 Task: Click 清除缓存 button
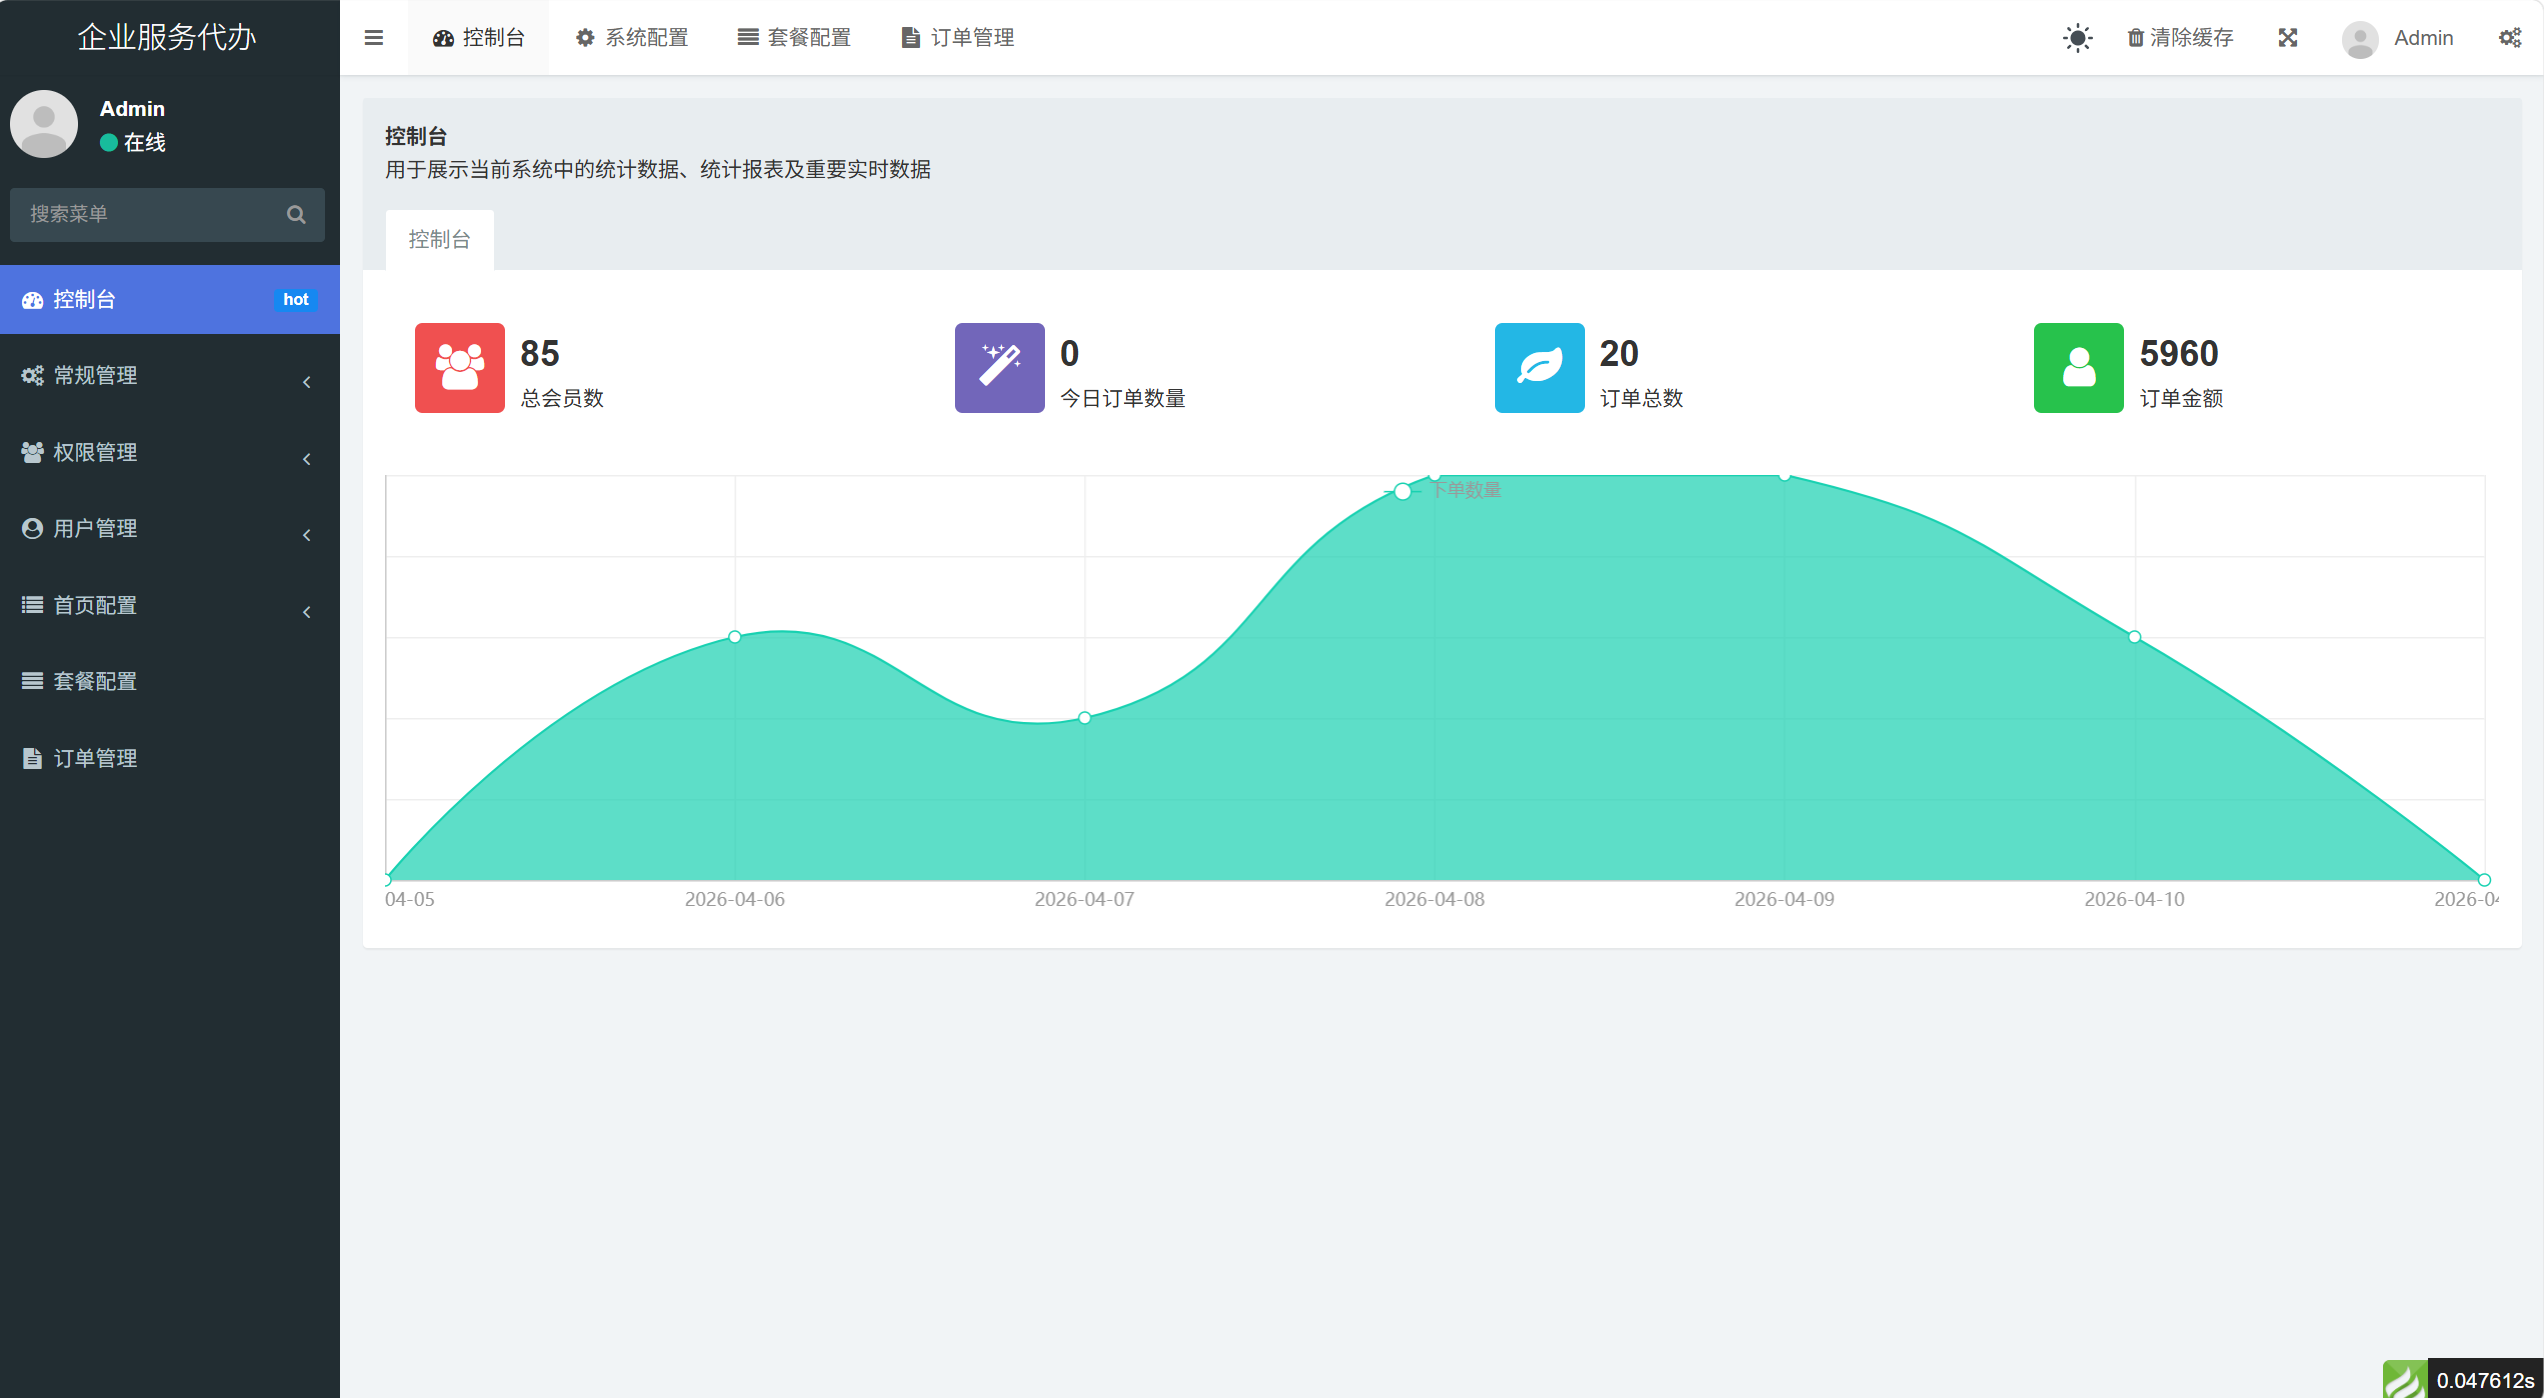[x=2180, y=38]
